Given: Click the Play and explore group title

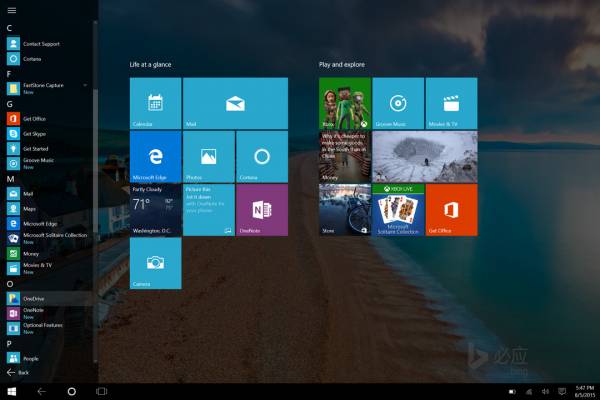Looking at the screenshot, I should (x=342, y=64).
